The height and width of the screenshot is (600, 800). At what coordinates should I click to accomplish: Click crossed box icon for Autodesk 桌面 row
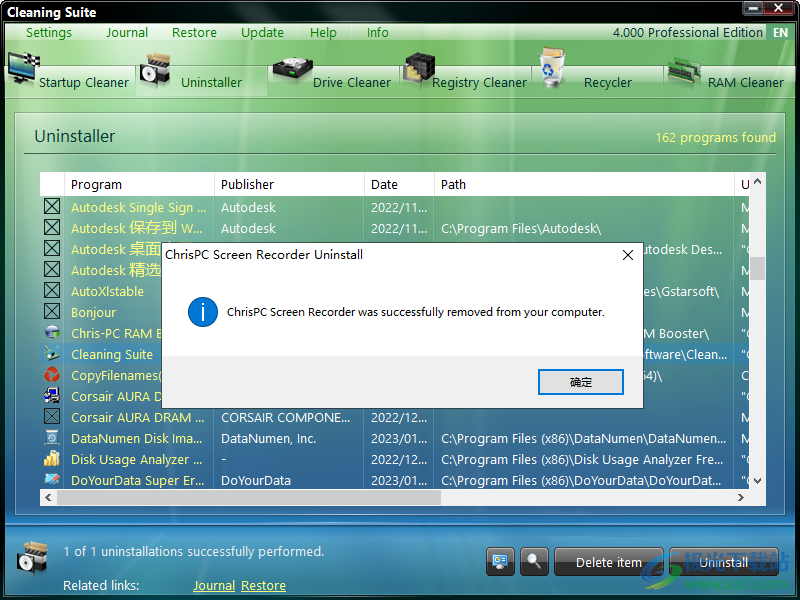52,248
